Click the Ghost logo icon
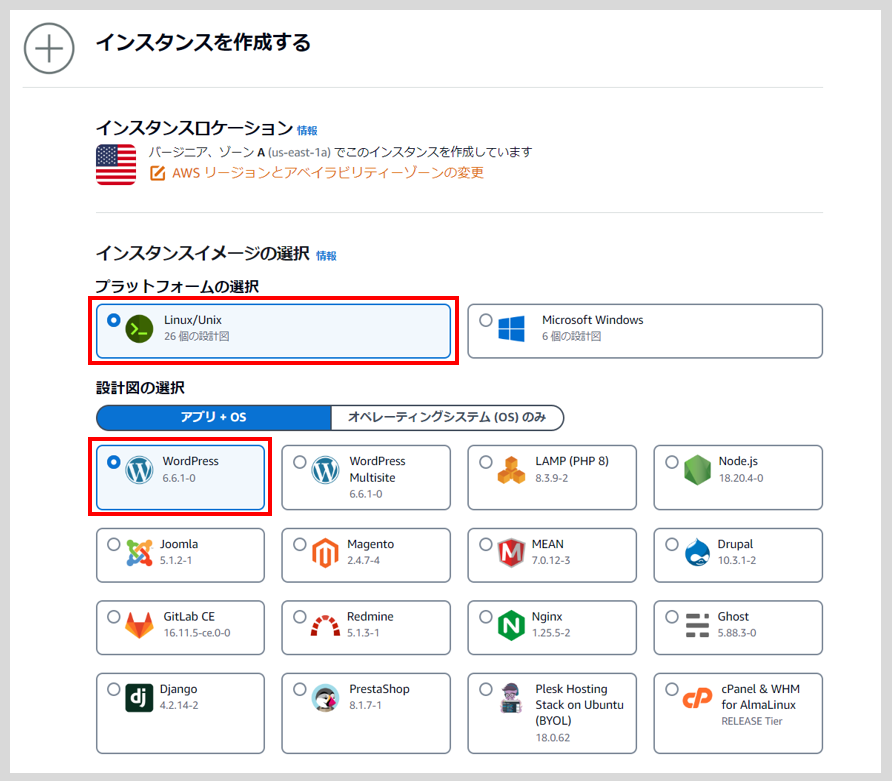This screenshot has height=781, width=892. pyautogui.click(x=697, y=626)
